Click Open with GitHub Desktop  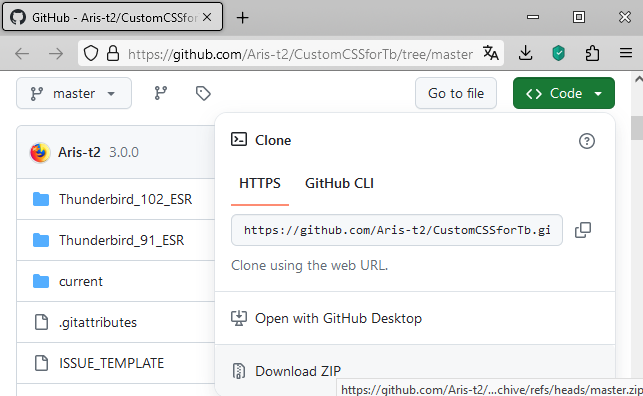point(338,318)
